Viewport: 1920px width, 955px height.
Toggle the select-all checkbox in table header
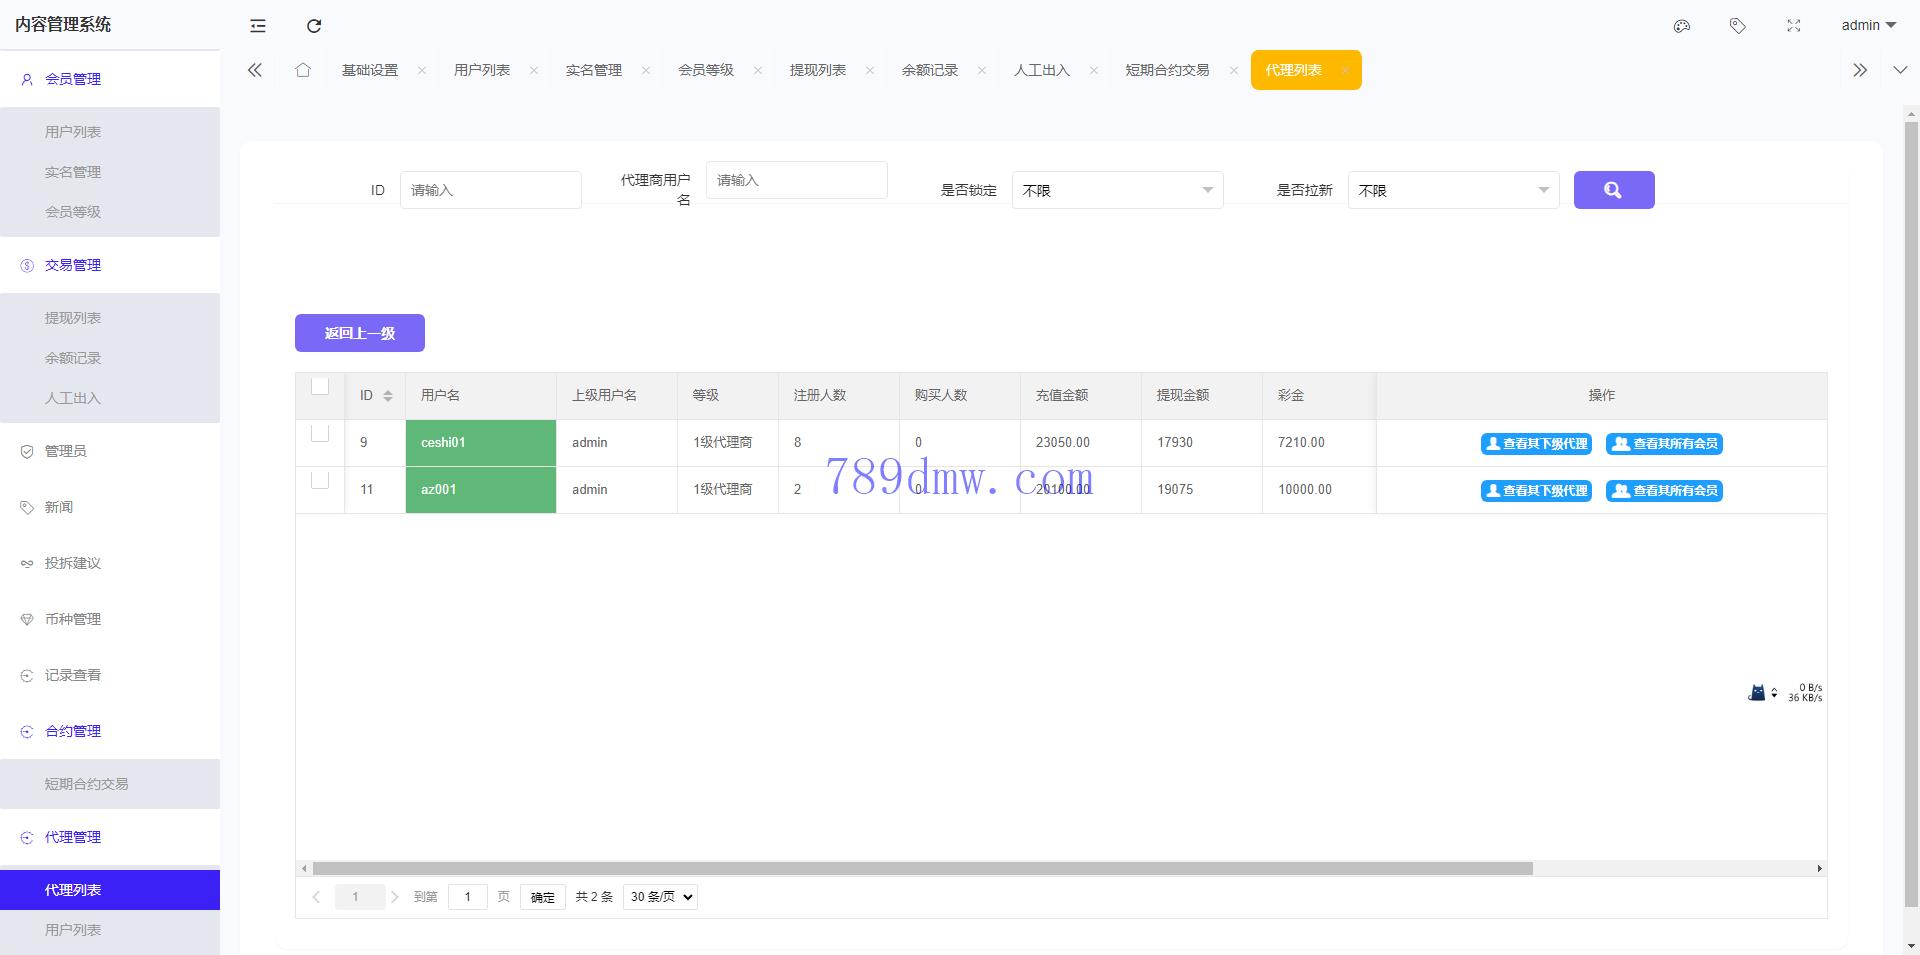[x=320, y=387]
